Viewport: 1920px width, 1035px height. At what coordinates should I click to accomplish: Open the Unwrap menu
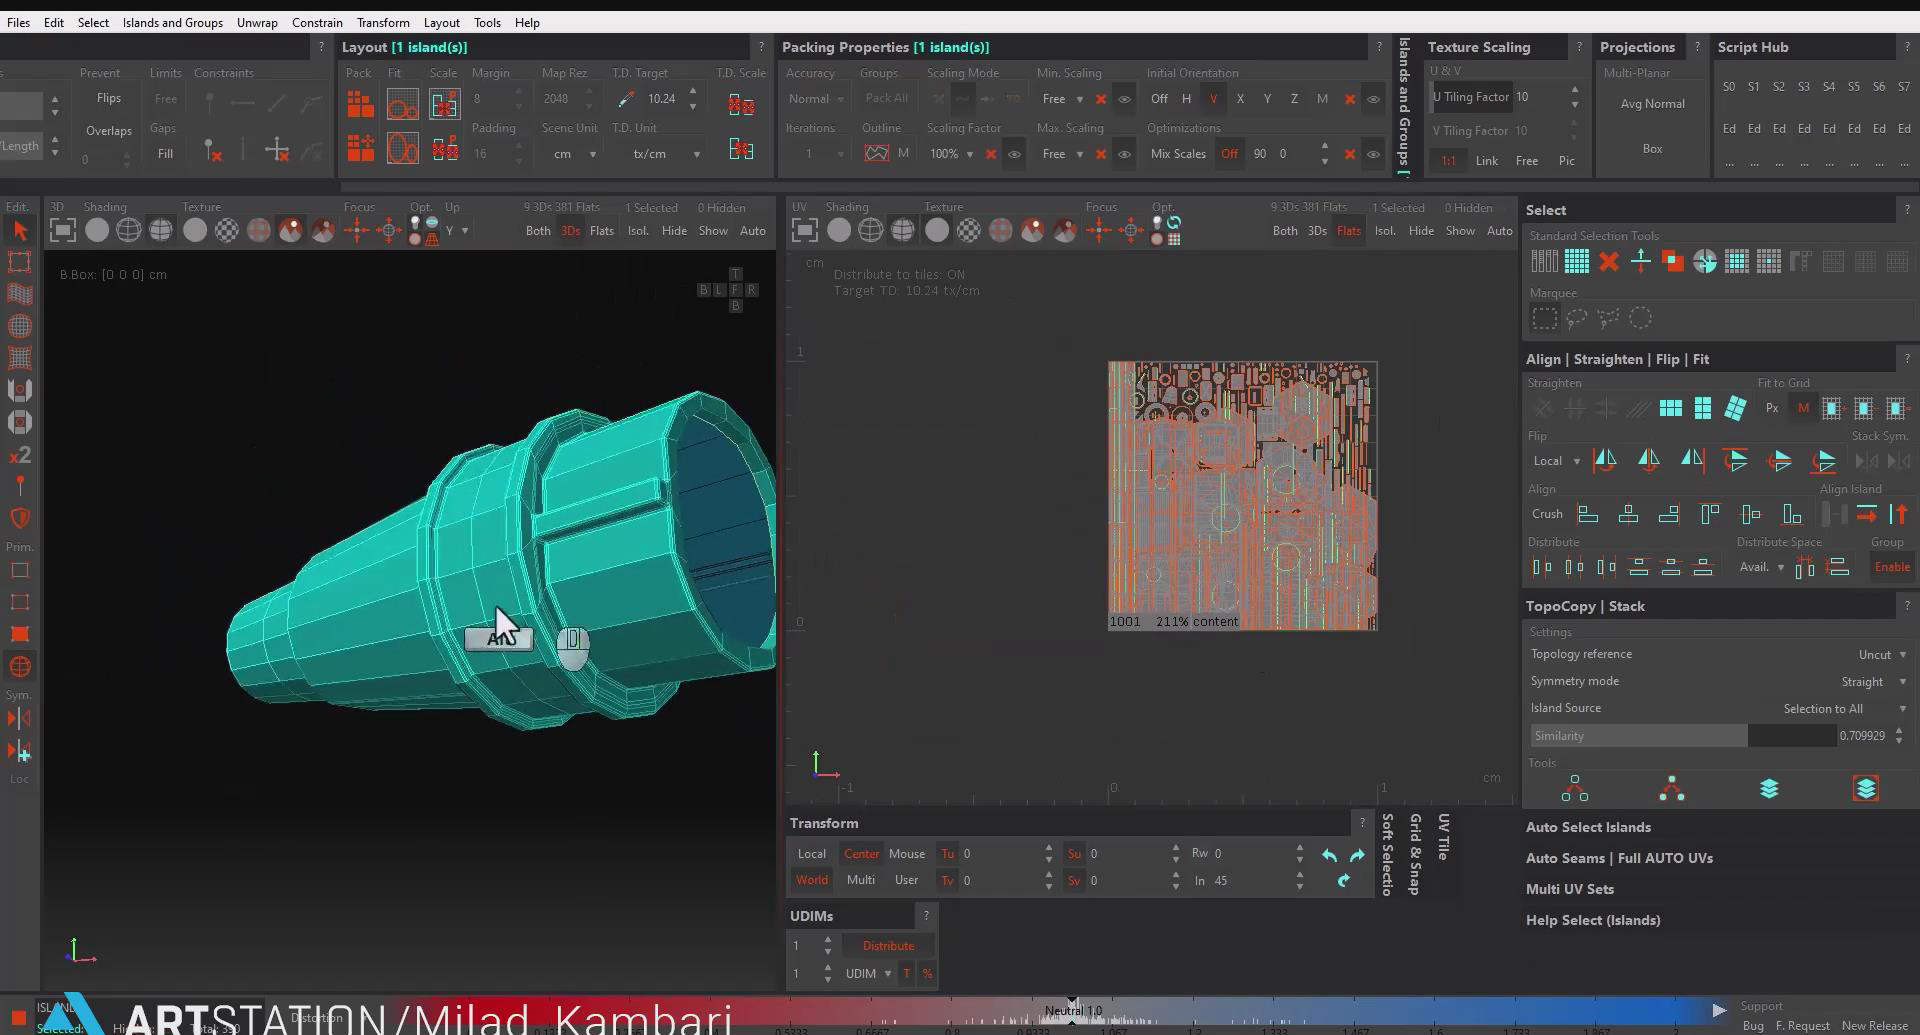click(257, 22)
